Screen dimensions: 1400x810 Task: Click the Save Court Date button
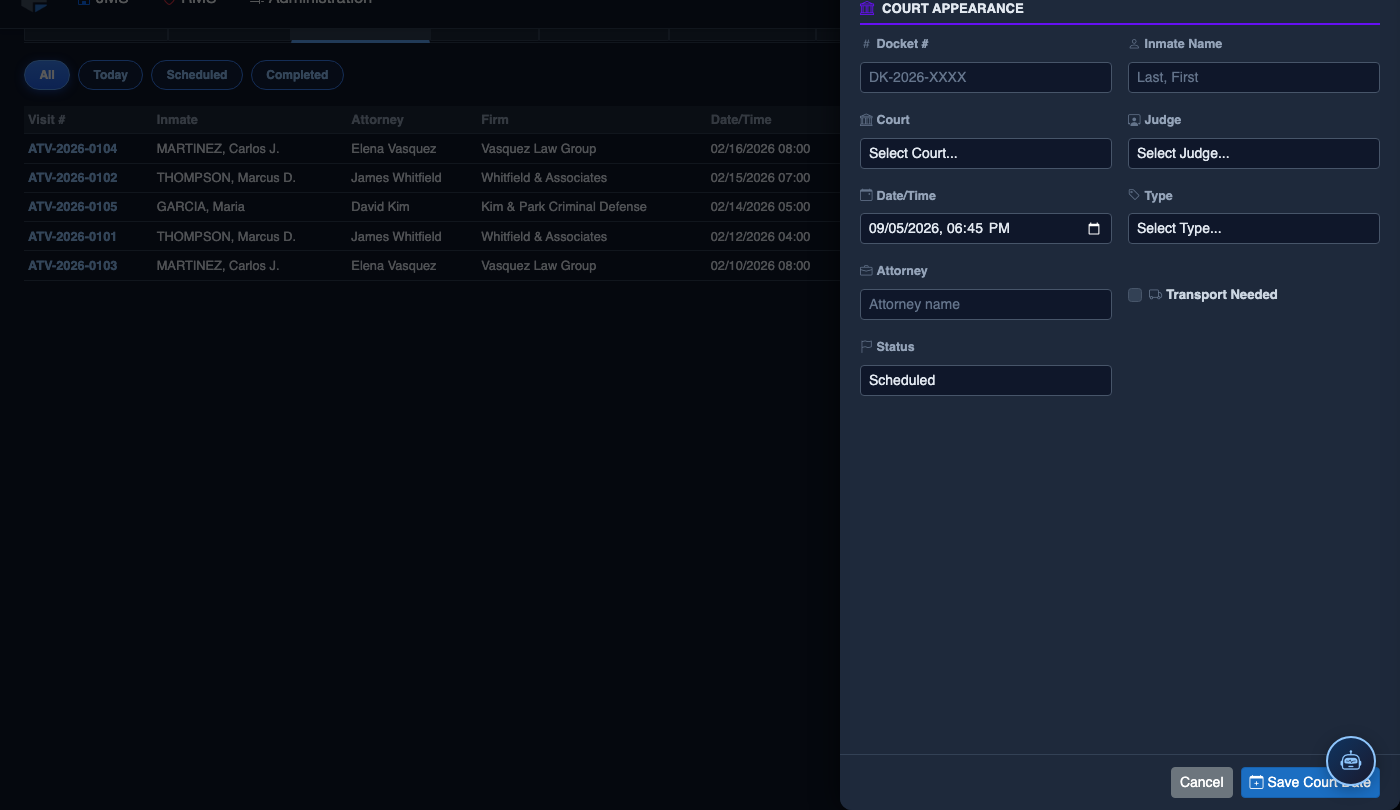[x=1310, y=782]
